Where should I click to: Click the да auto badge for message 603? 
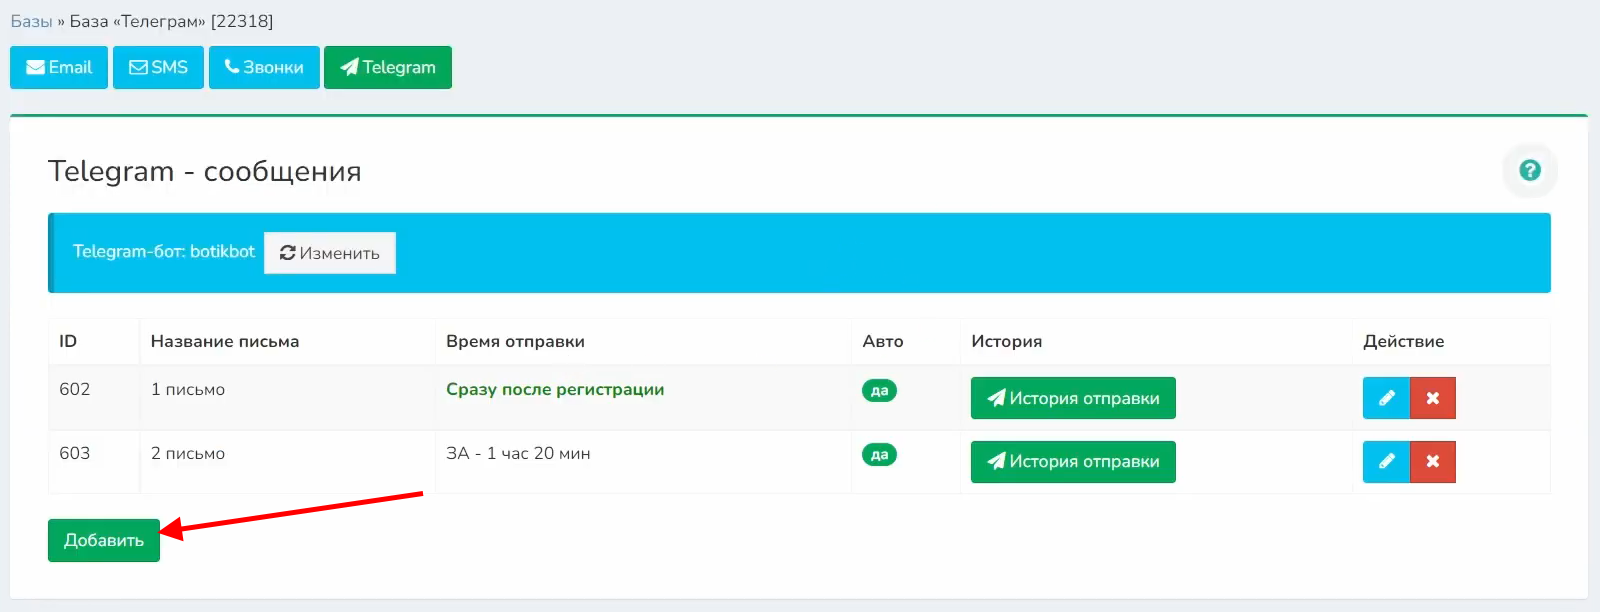[x=879, y=455]
